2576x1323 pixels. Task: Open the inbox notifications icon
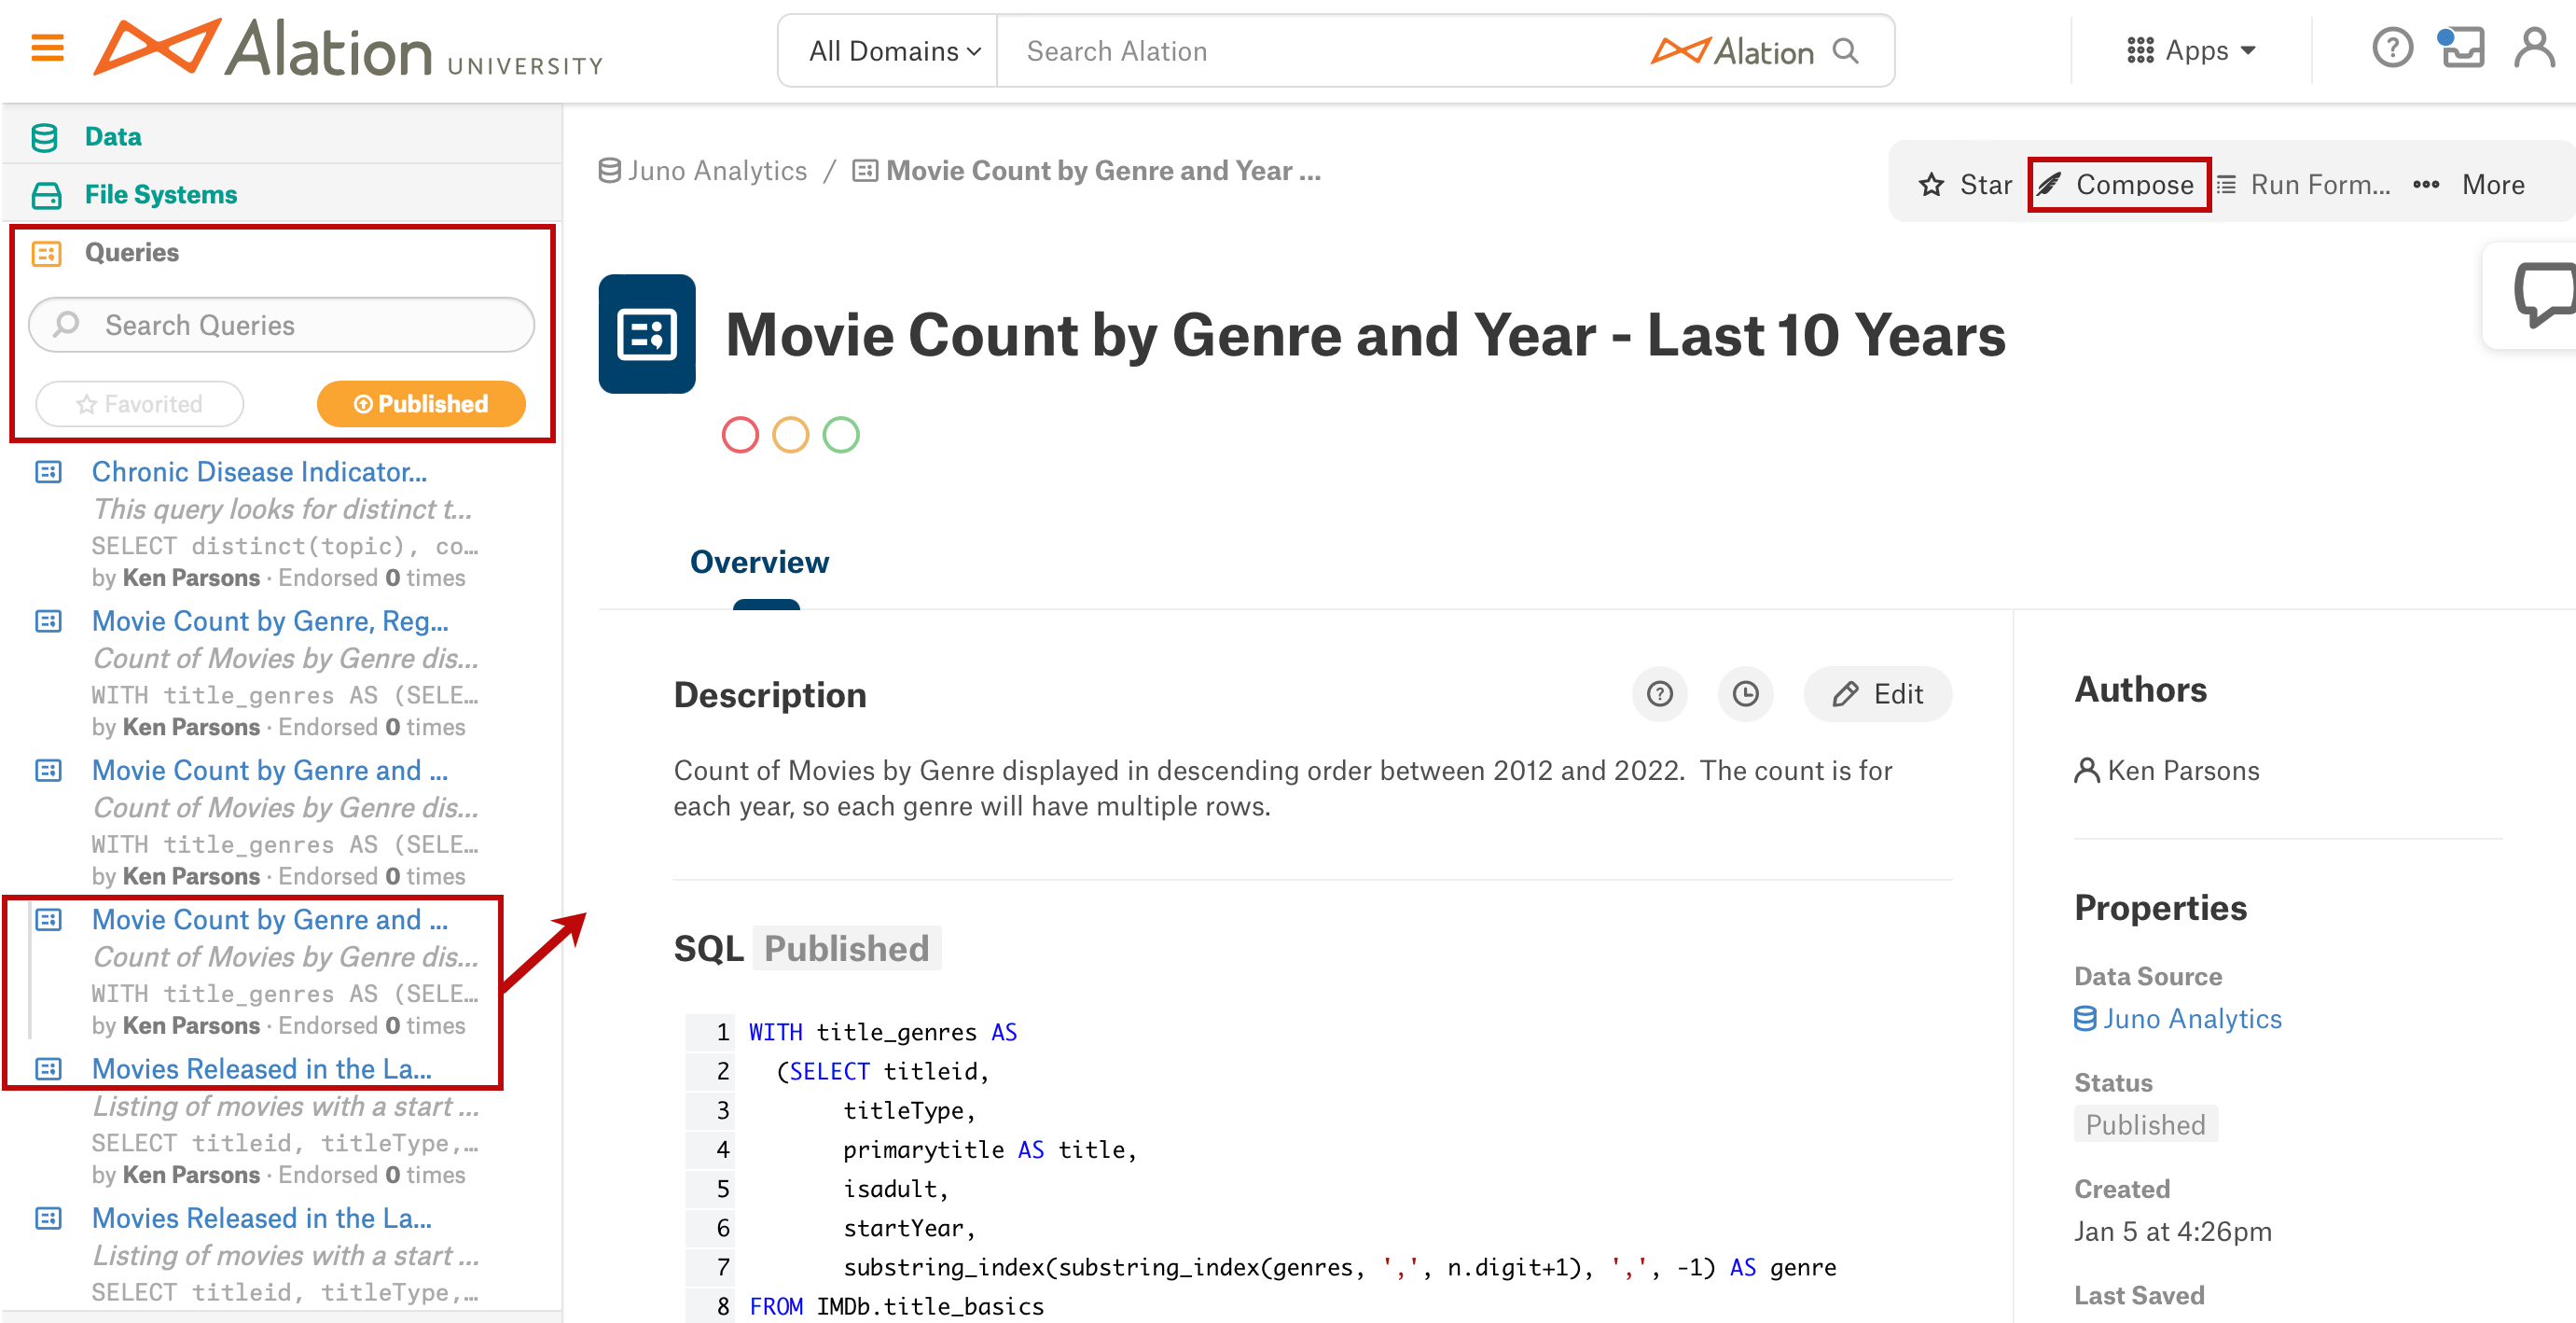(x=2461, y=48)
